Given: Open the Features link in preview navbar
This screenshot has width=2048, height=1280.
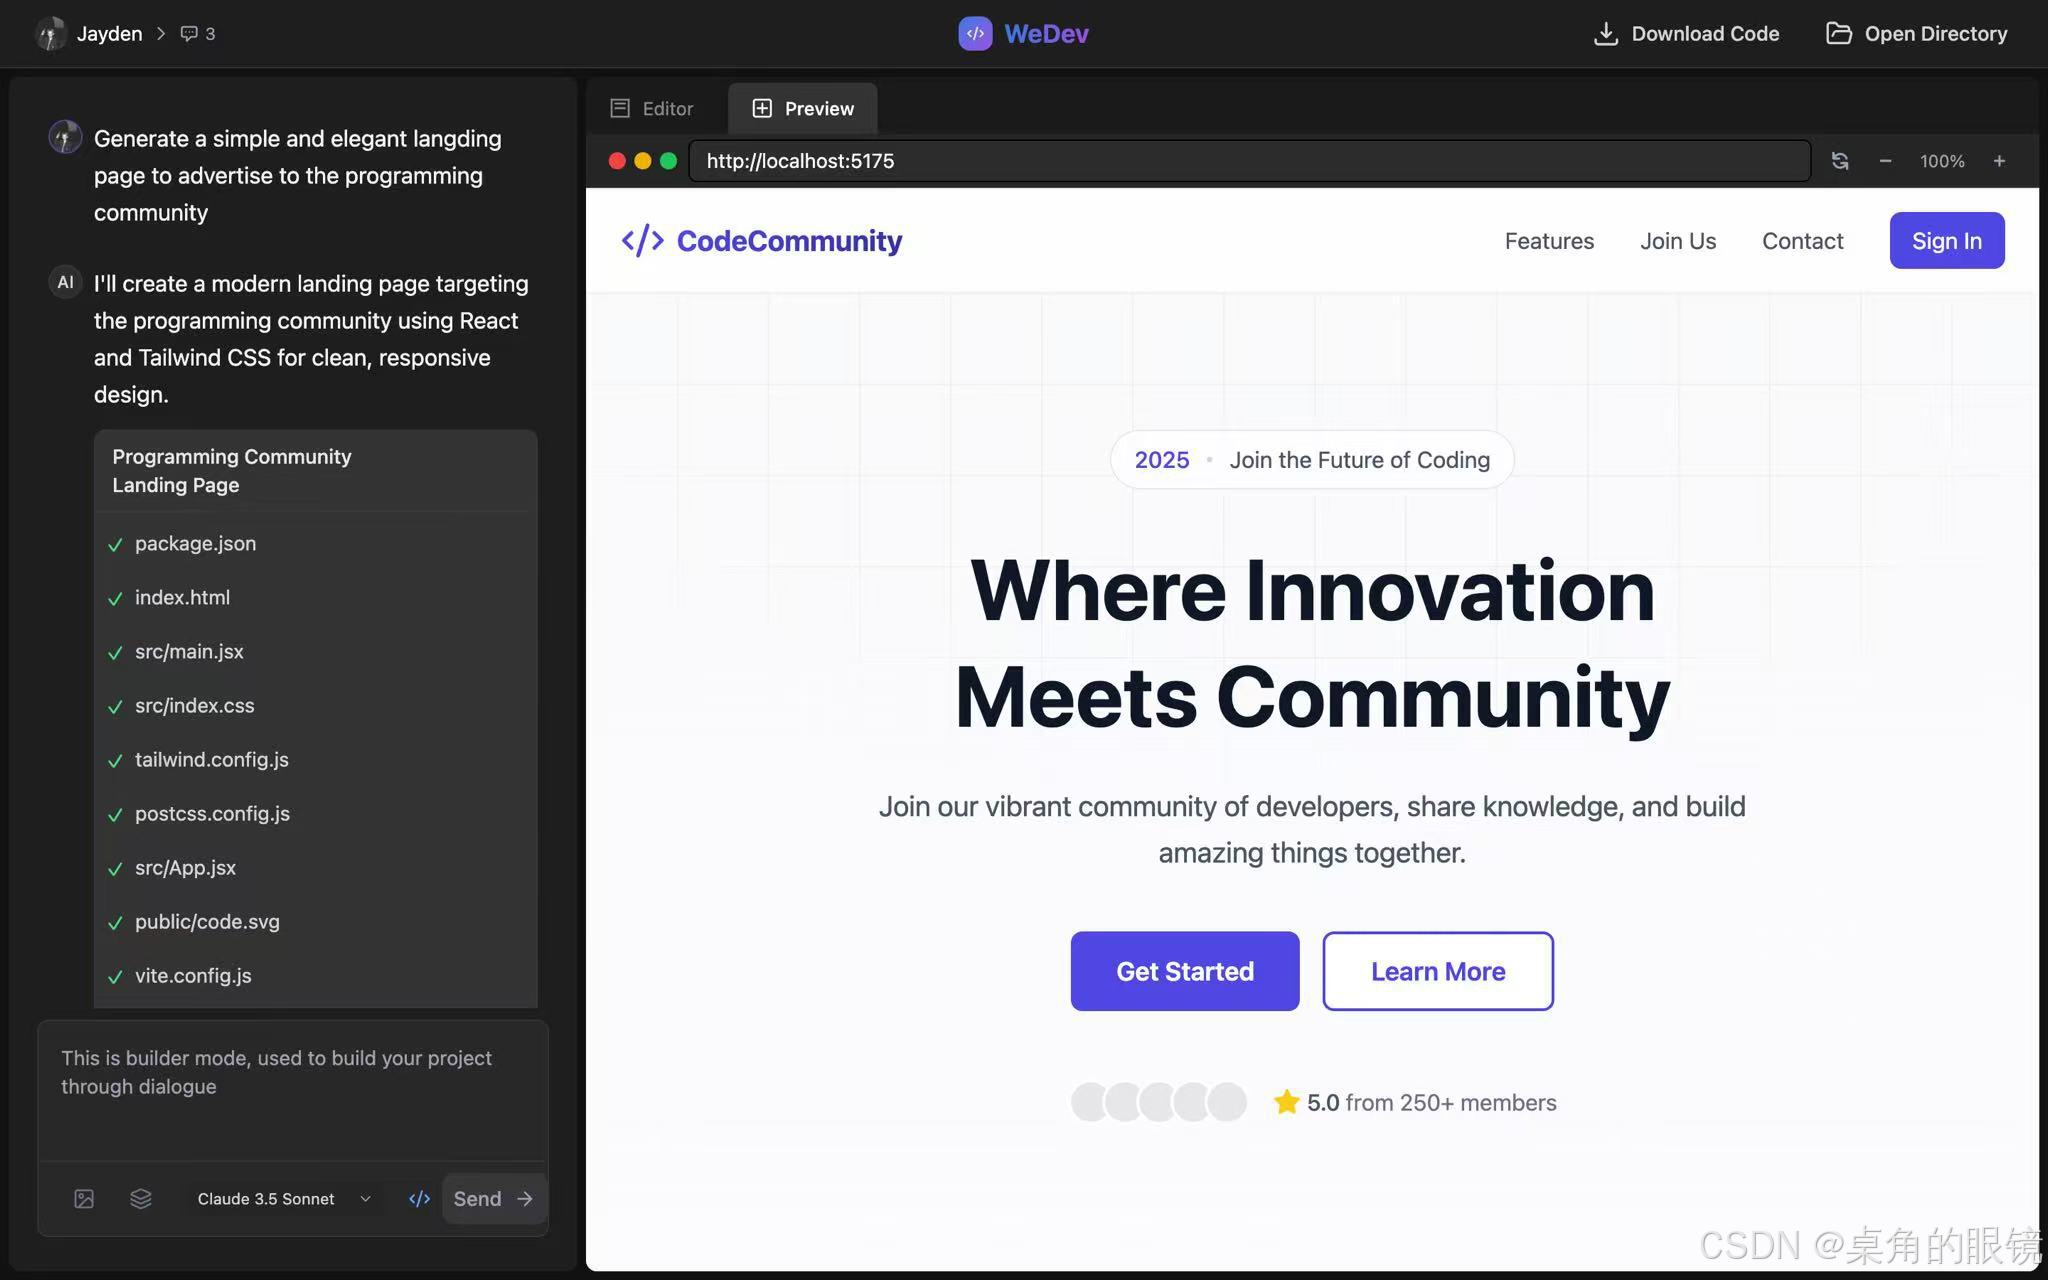Looking at the screenshot, I should pos(1549,241).
